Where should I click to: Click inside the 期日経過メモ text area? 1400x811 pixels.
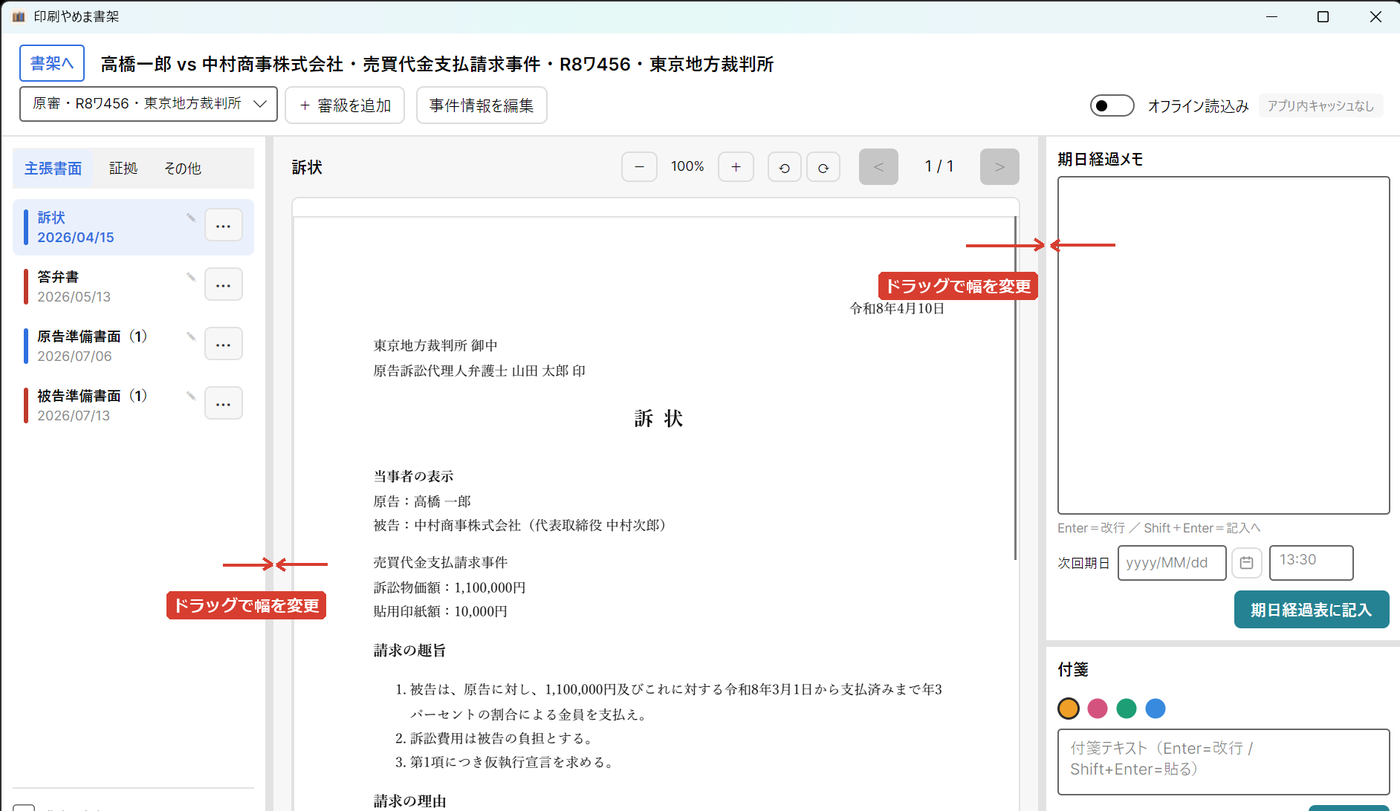coord(1223,345)
